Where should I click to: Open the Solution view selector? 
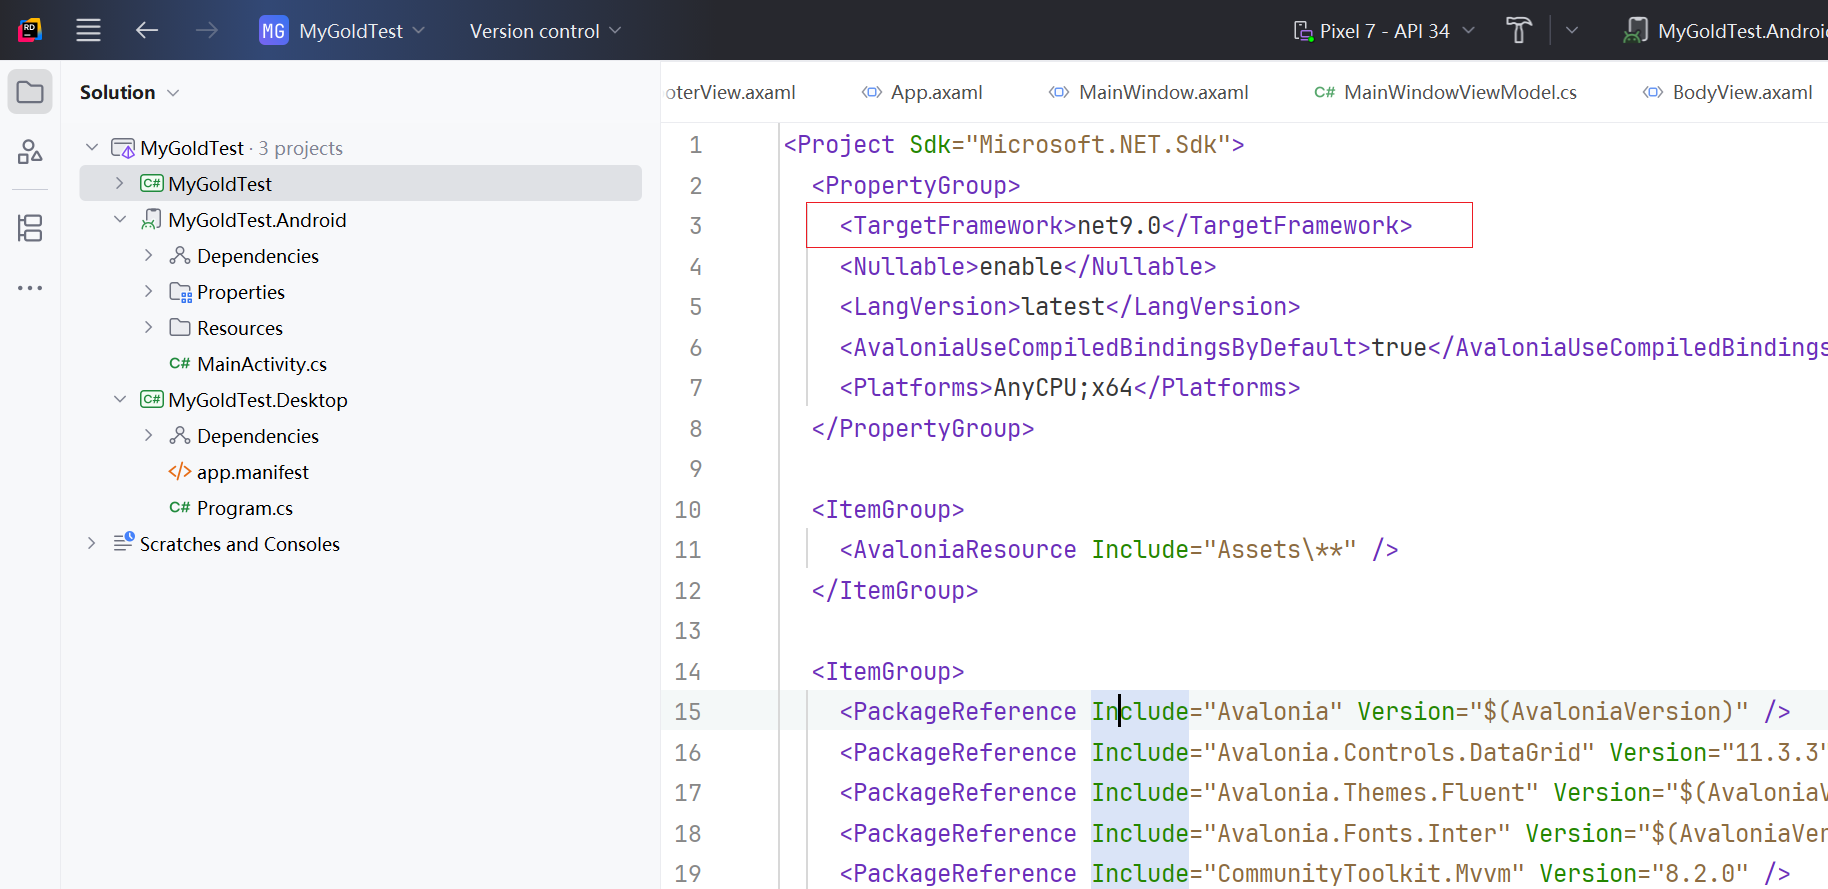[129, 92]
